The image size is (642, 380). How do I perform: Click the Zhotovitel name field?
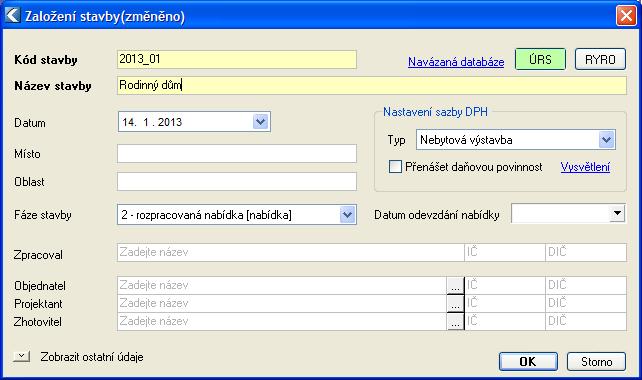point(282,321)
